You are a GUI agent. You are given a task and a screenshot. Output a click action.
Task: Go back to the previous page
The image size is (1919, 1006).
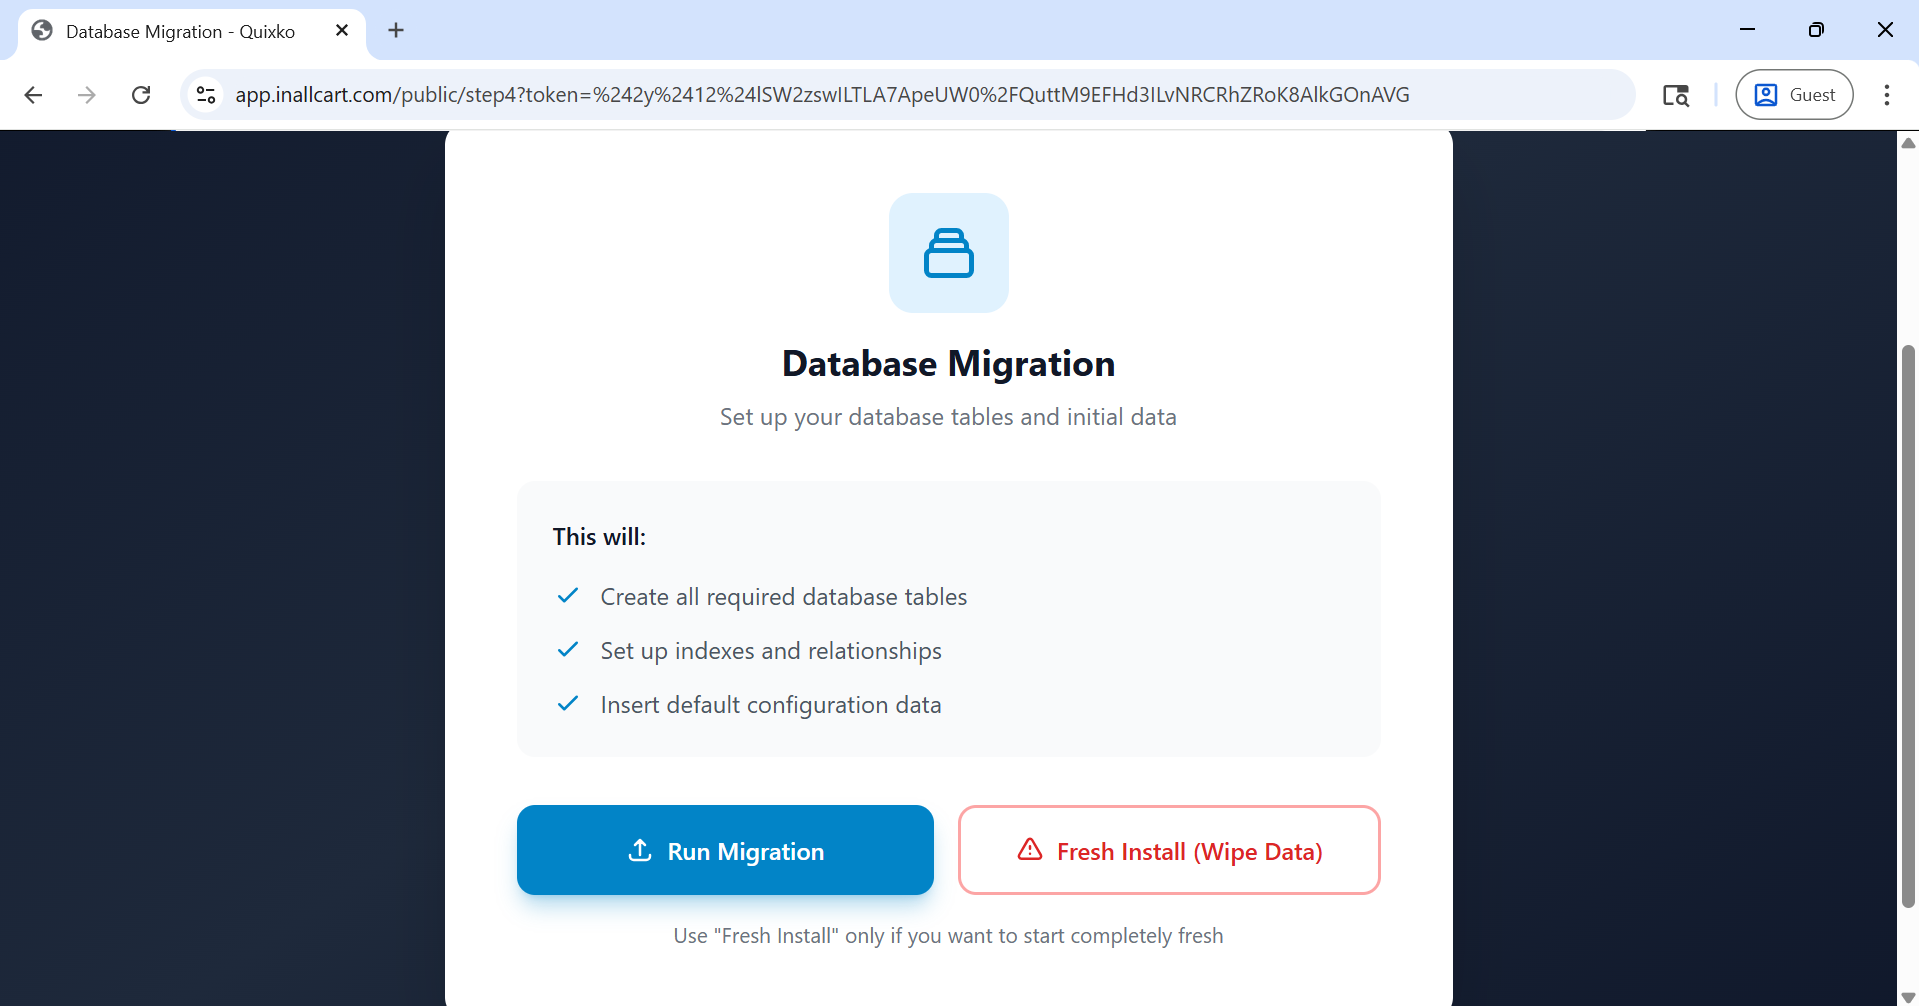coord(33,95)
